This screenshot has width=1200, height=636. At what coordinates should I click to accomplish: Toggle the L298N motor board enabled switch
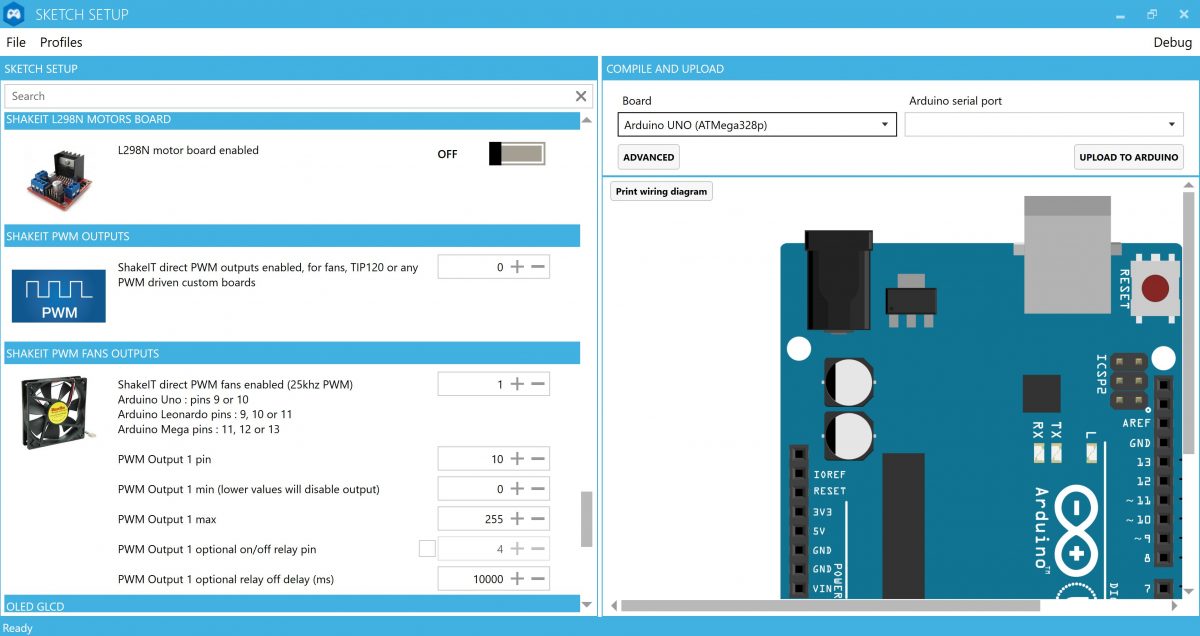click(x=516, y=154)
